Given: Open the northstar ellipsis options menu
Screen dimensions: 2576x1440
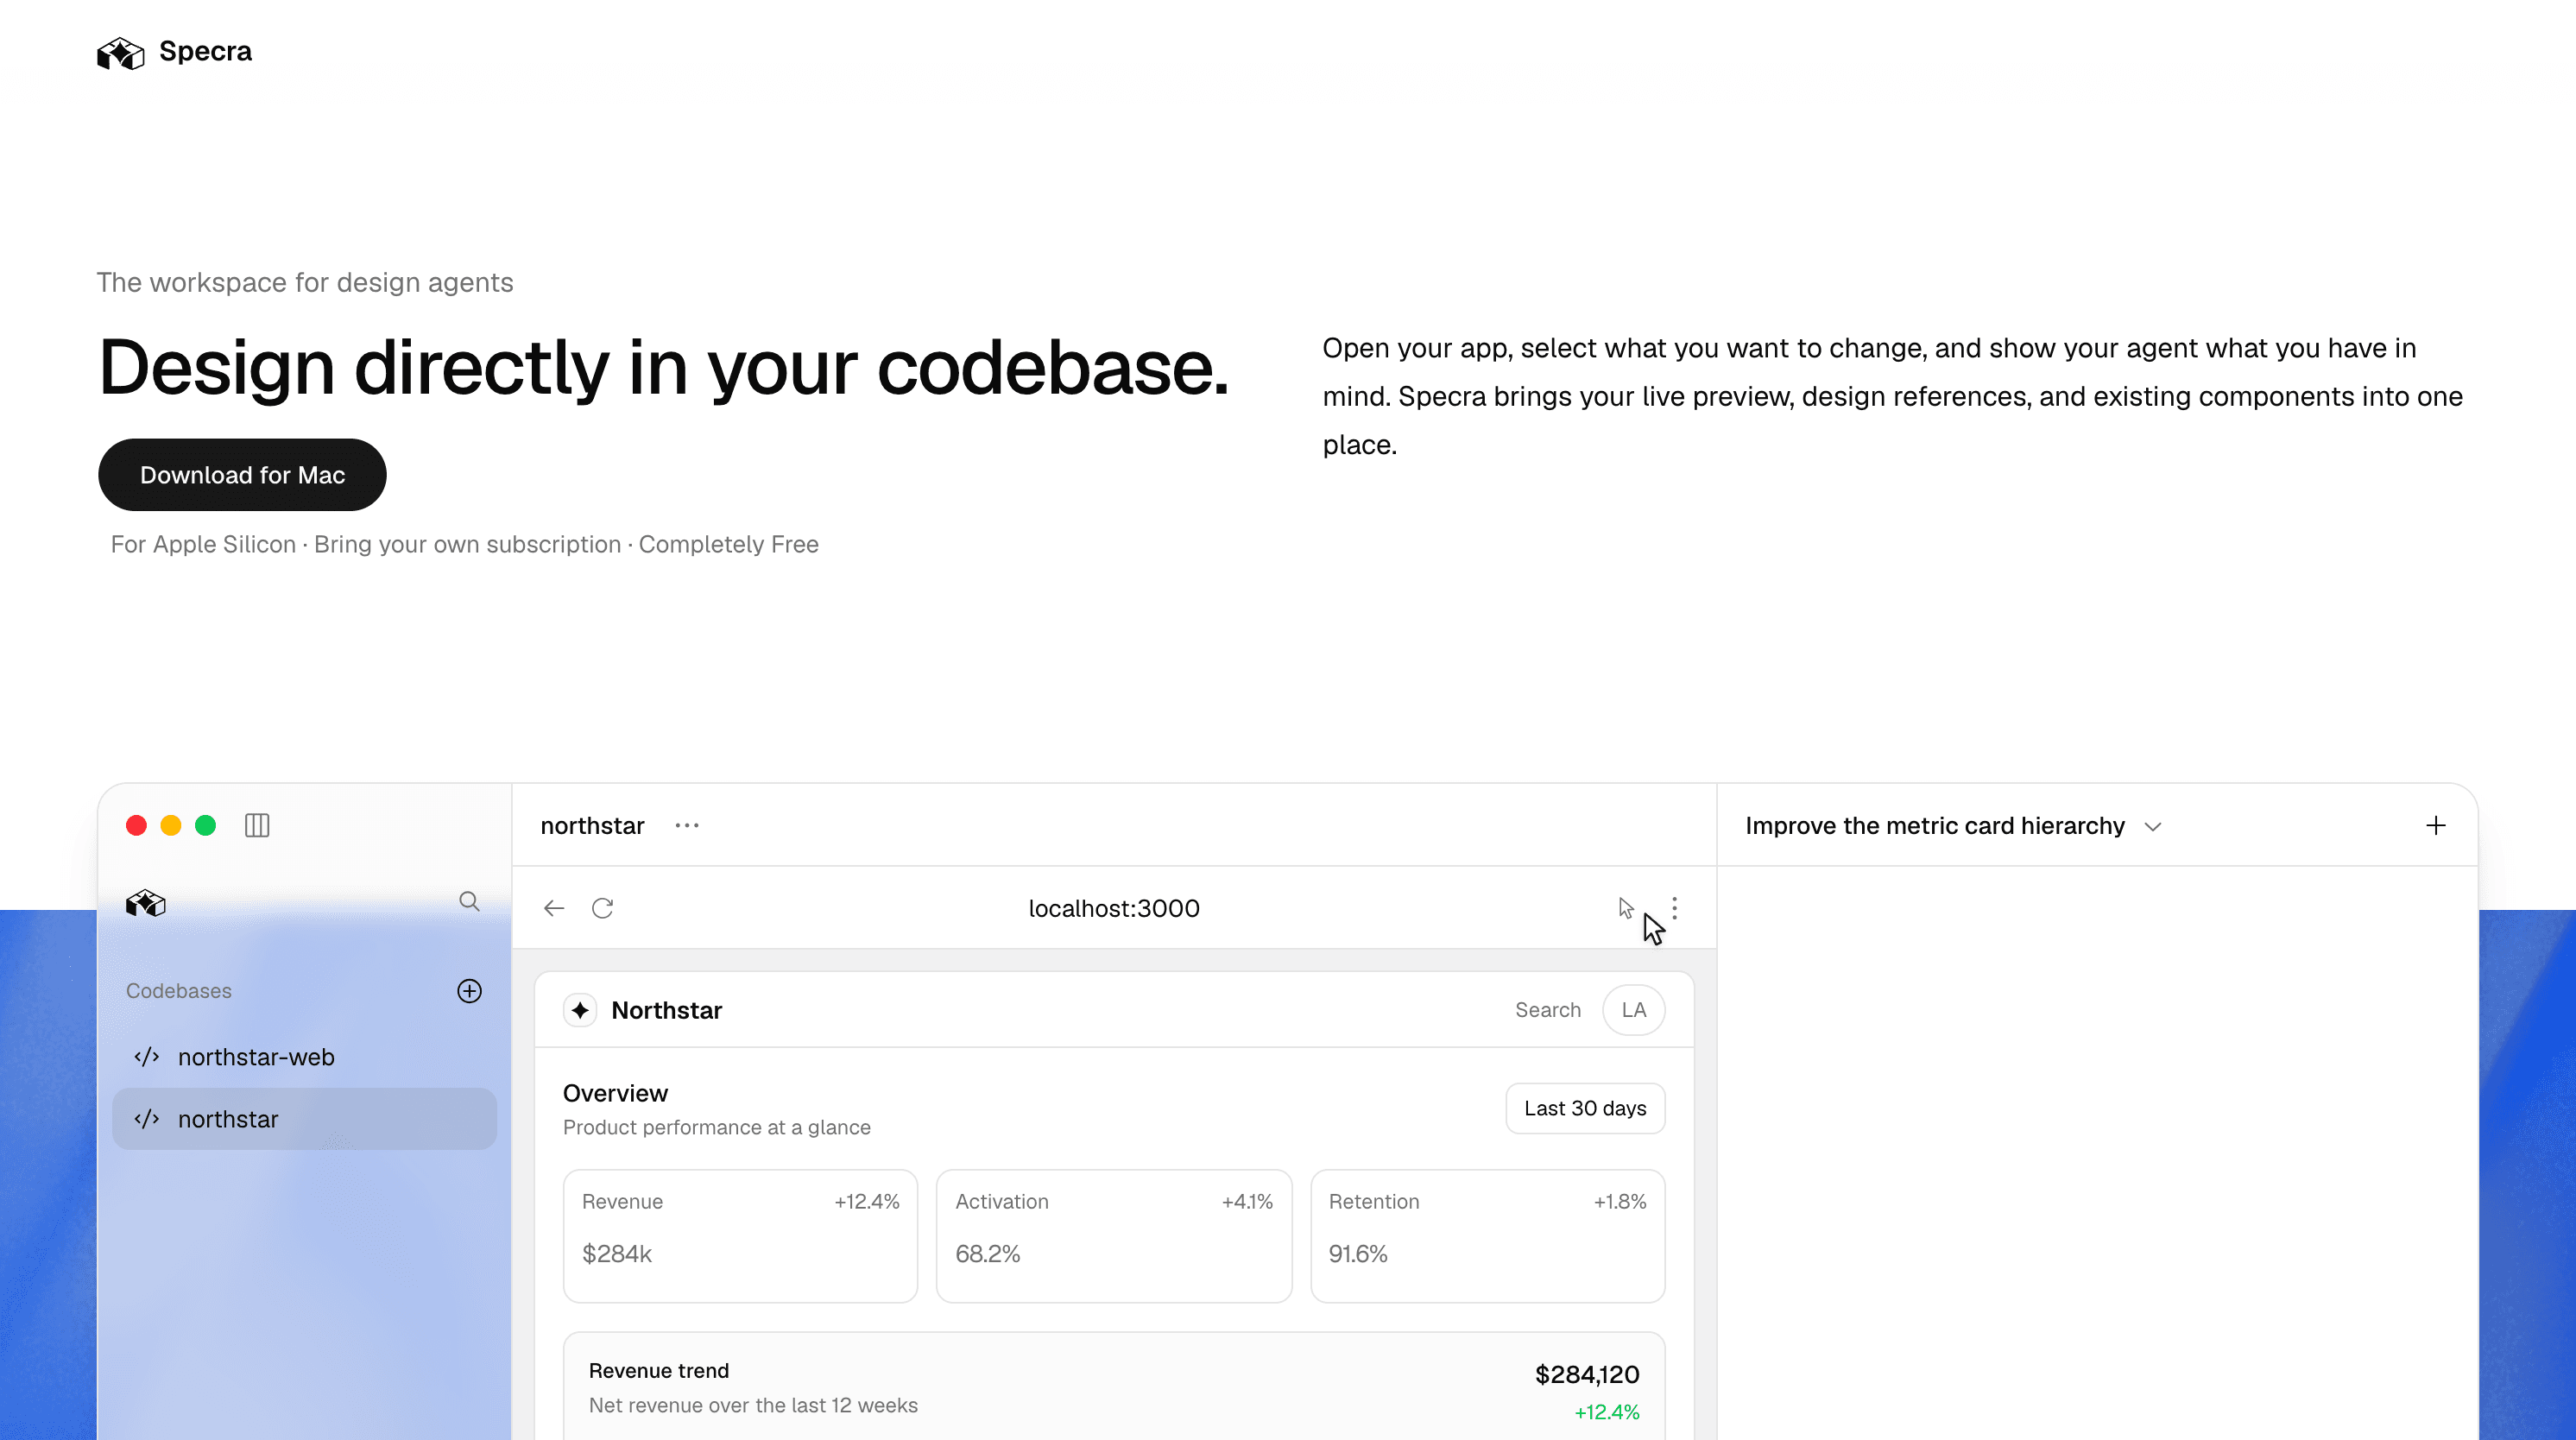Looking at the screenshot, I should pyautogui.click(x=687, y=825).
